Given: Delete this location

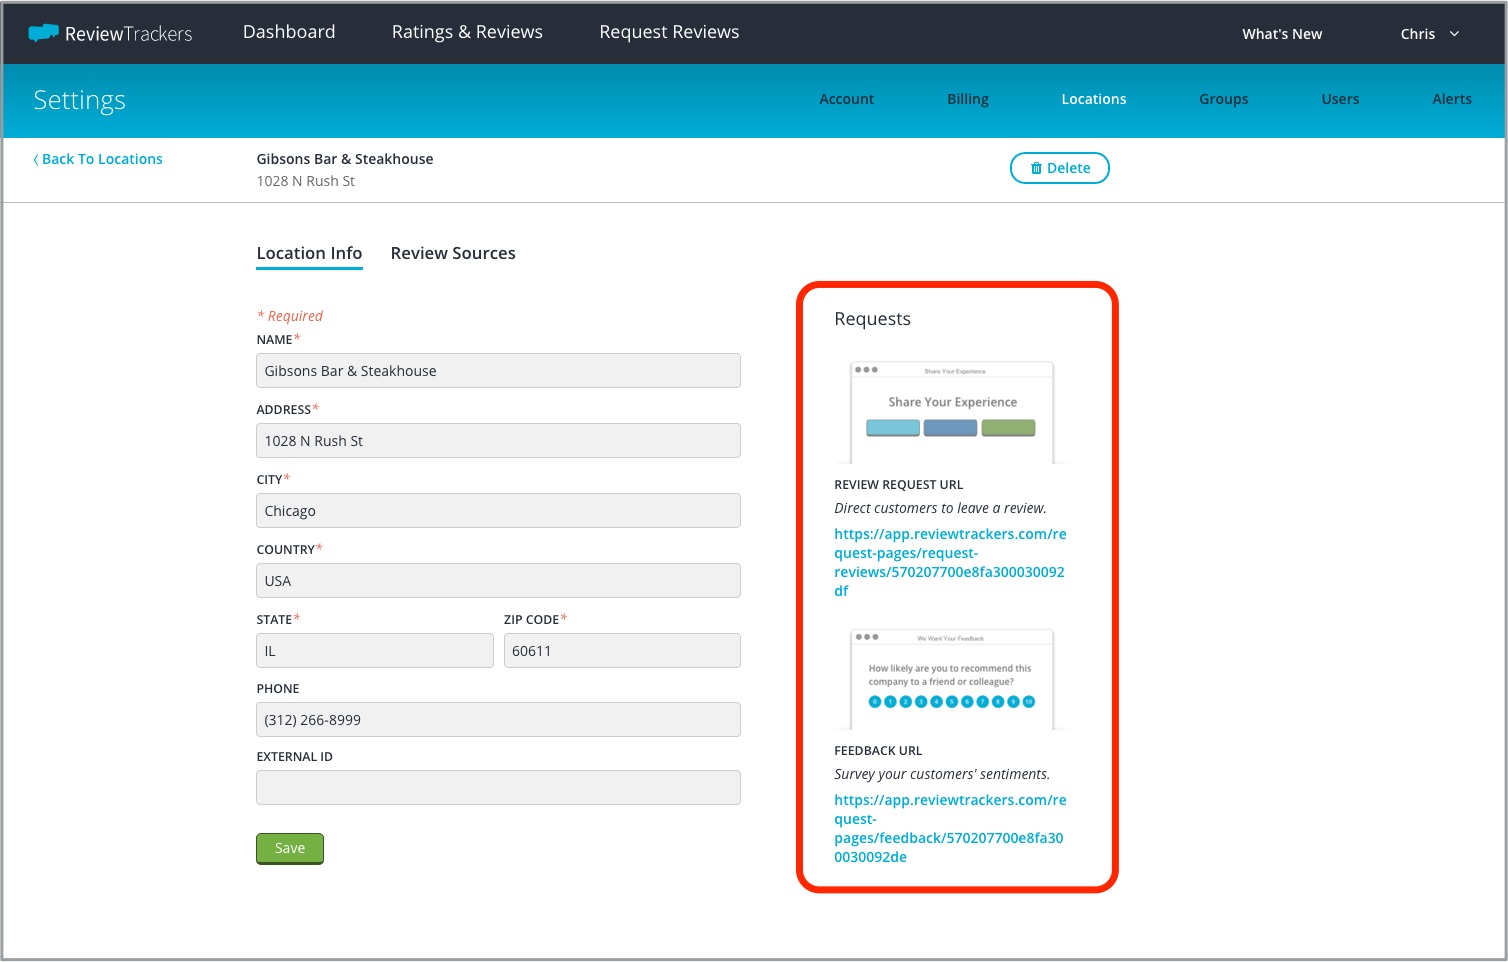Looking at the screenshot, I should tap(1060, 168).
